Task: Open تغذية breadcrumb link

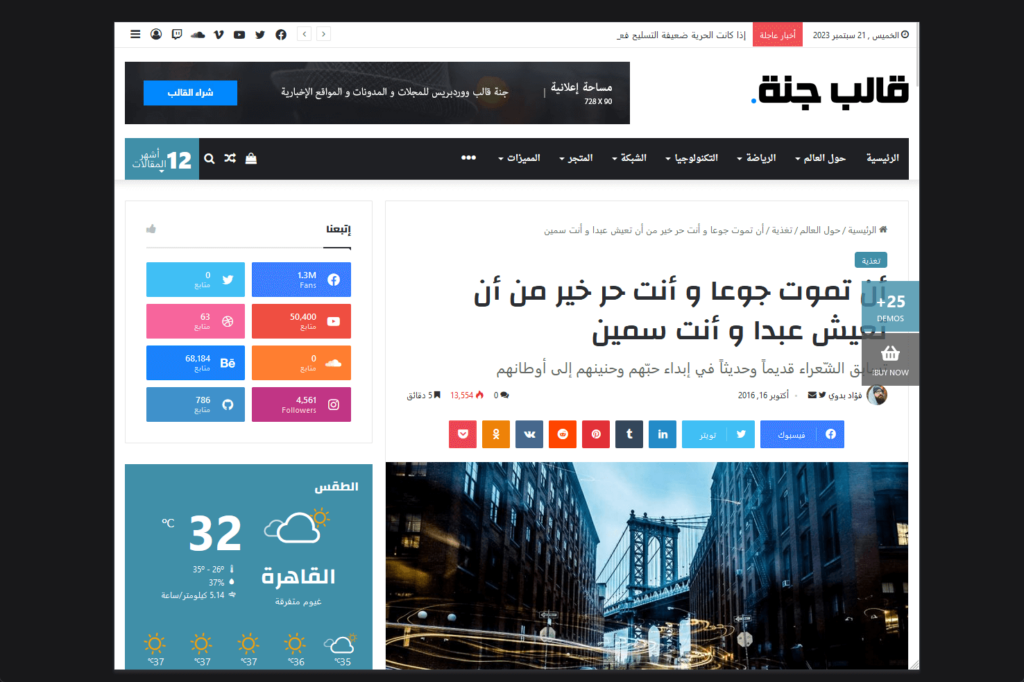Action: click(782, 230)
